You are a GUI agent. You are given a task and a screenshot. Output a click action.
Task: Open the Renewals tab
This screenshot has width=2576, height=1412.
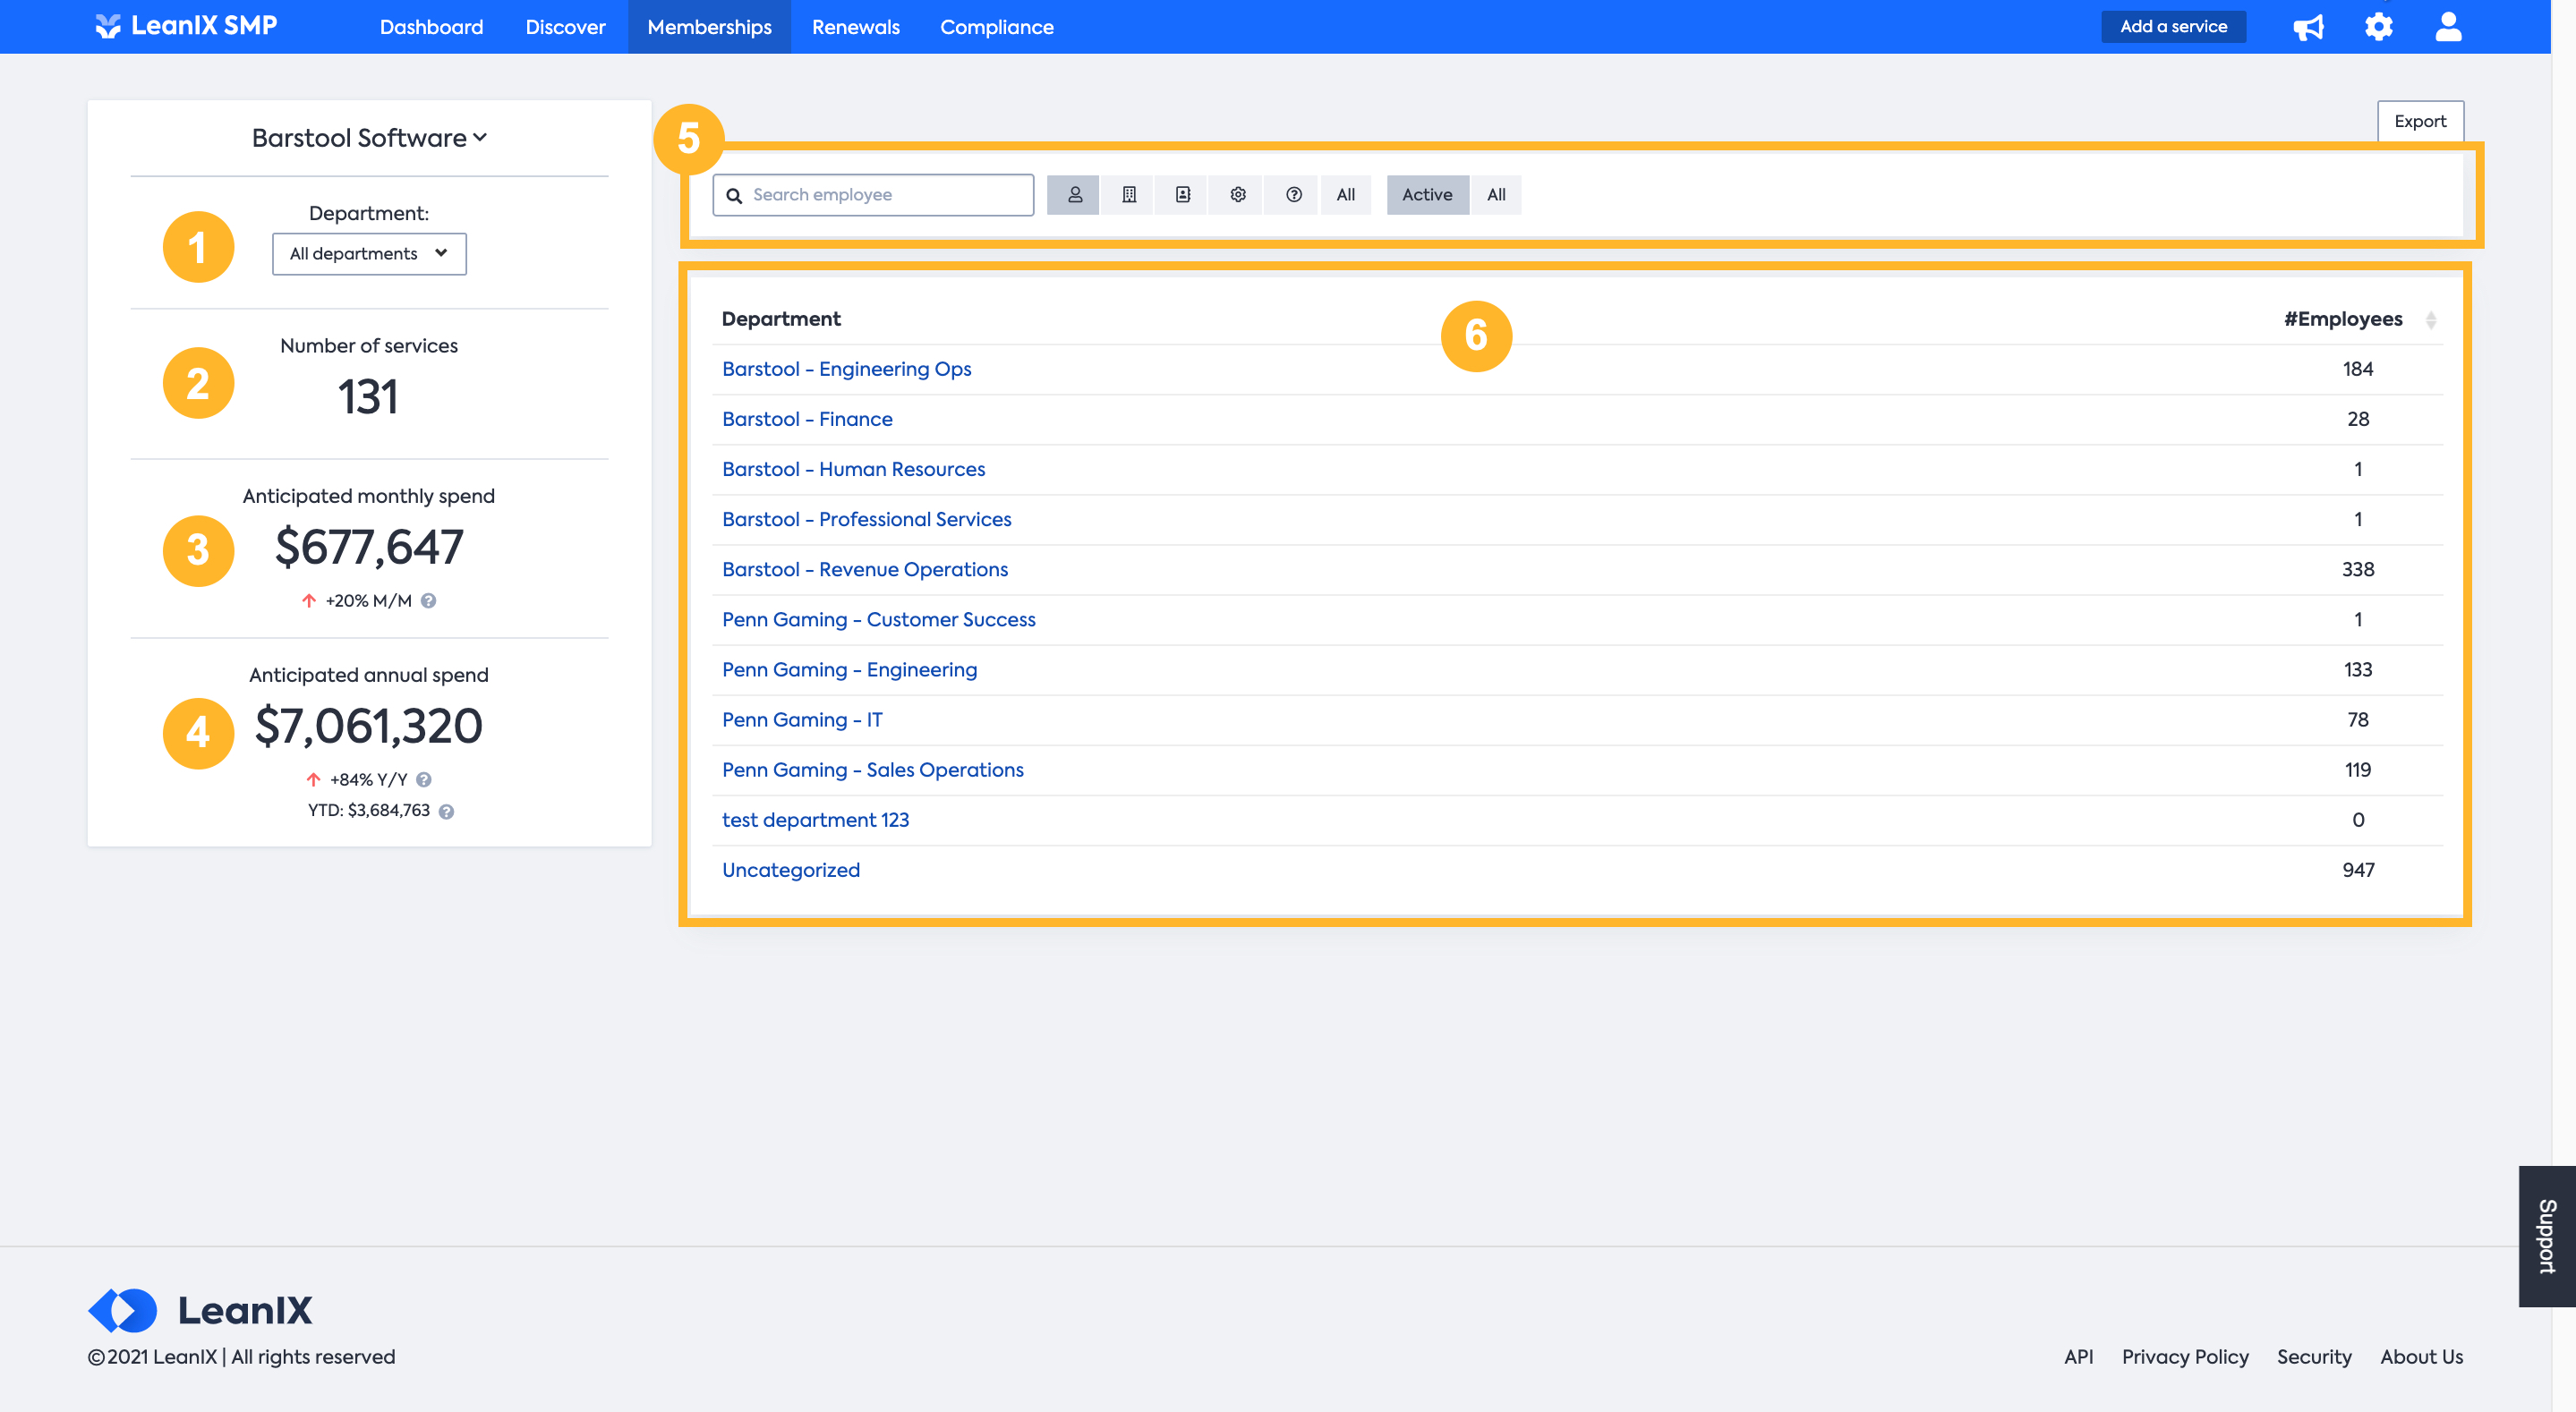point(855,27)
